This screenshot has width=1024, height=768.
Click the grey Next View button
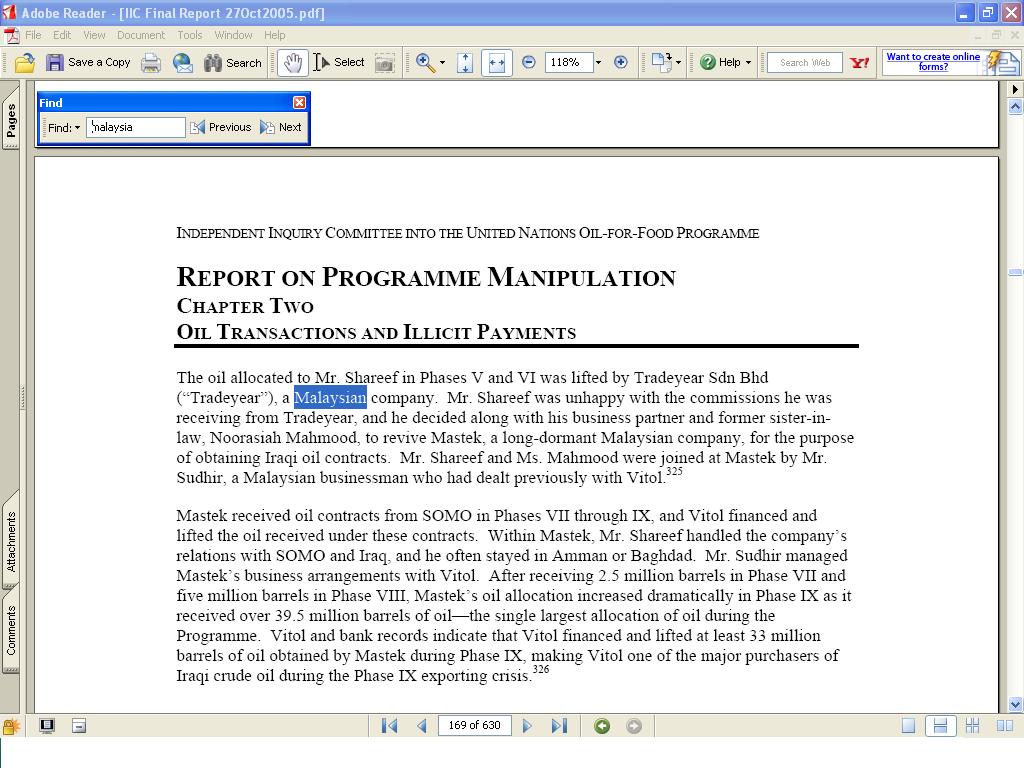pos(634,726)
